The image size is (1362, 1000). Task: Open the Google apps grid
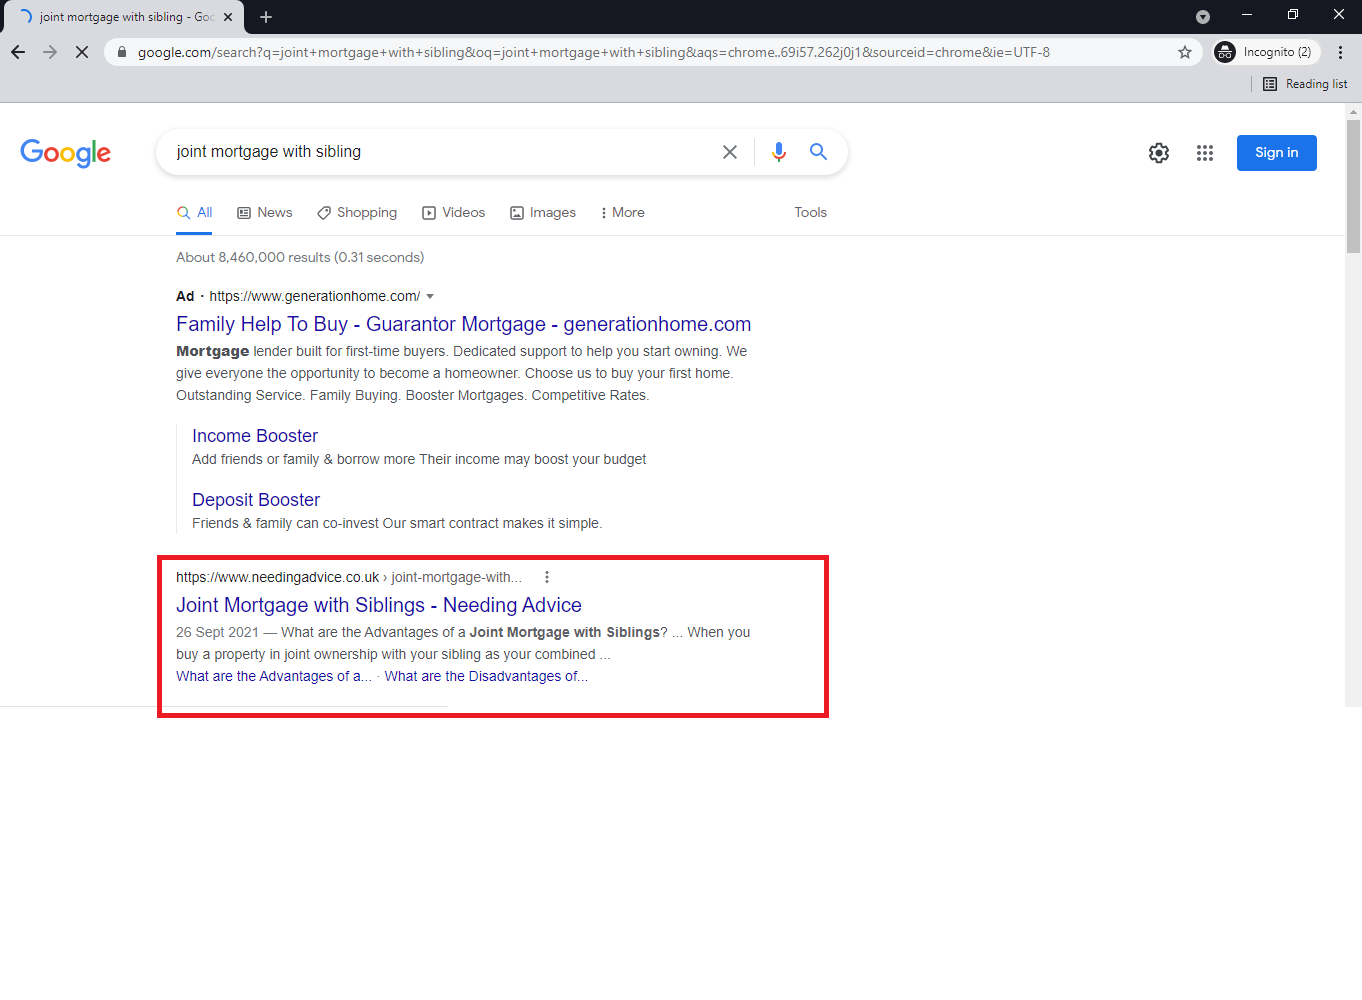click(x=1204, y=153)
